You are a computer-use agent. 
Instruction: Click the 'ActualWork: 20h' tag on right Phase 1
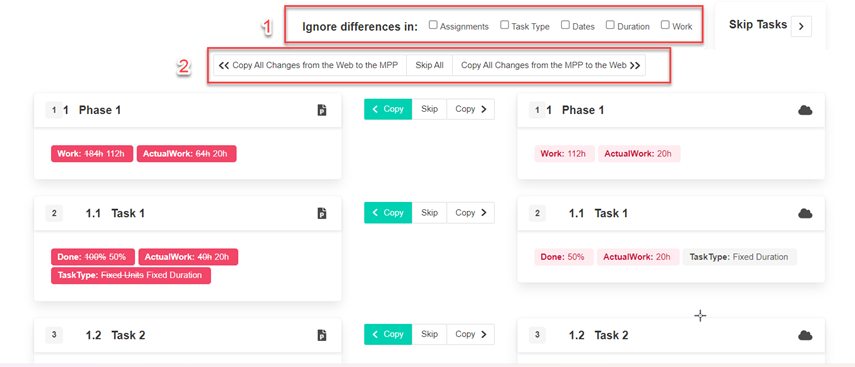(x=639, y=154)
